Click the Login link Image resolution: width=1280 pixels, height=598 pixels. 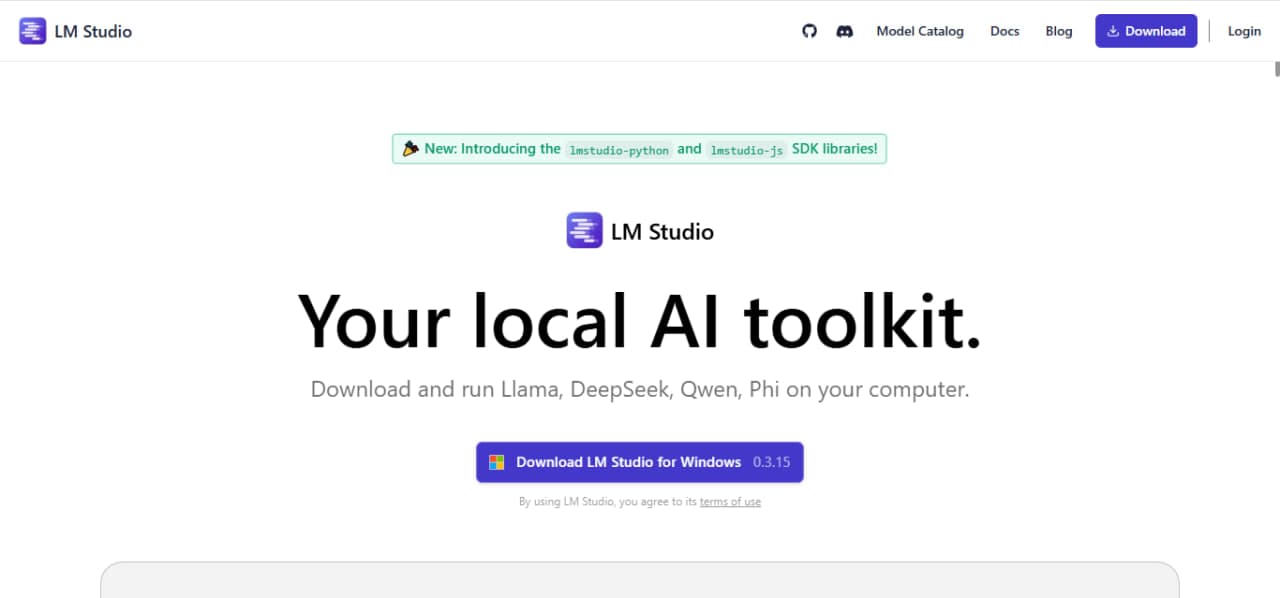point(1244,31)
